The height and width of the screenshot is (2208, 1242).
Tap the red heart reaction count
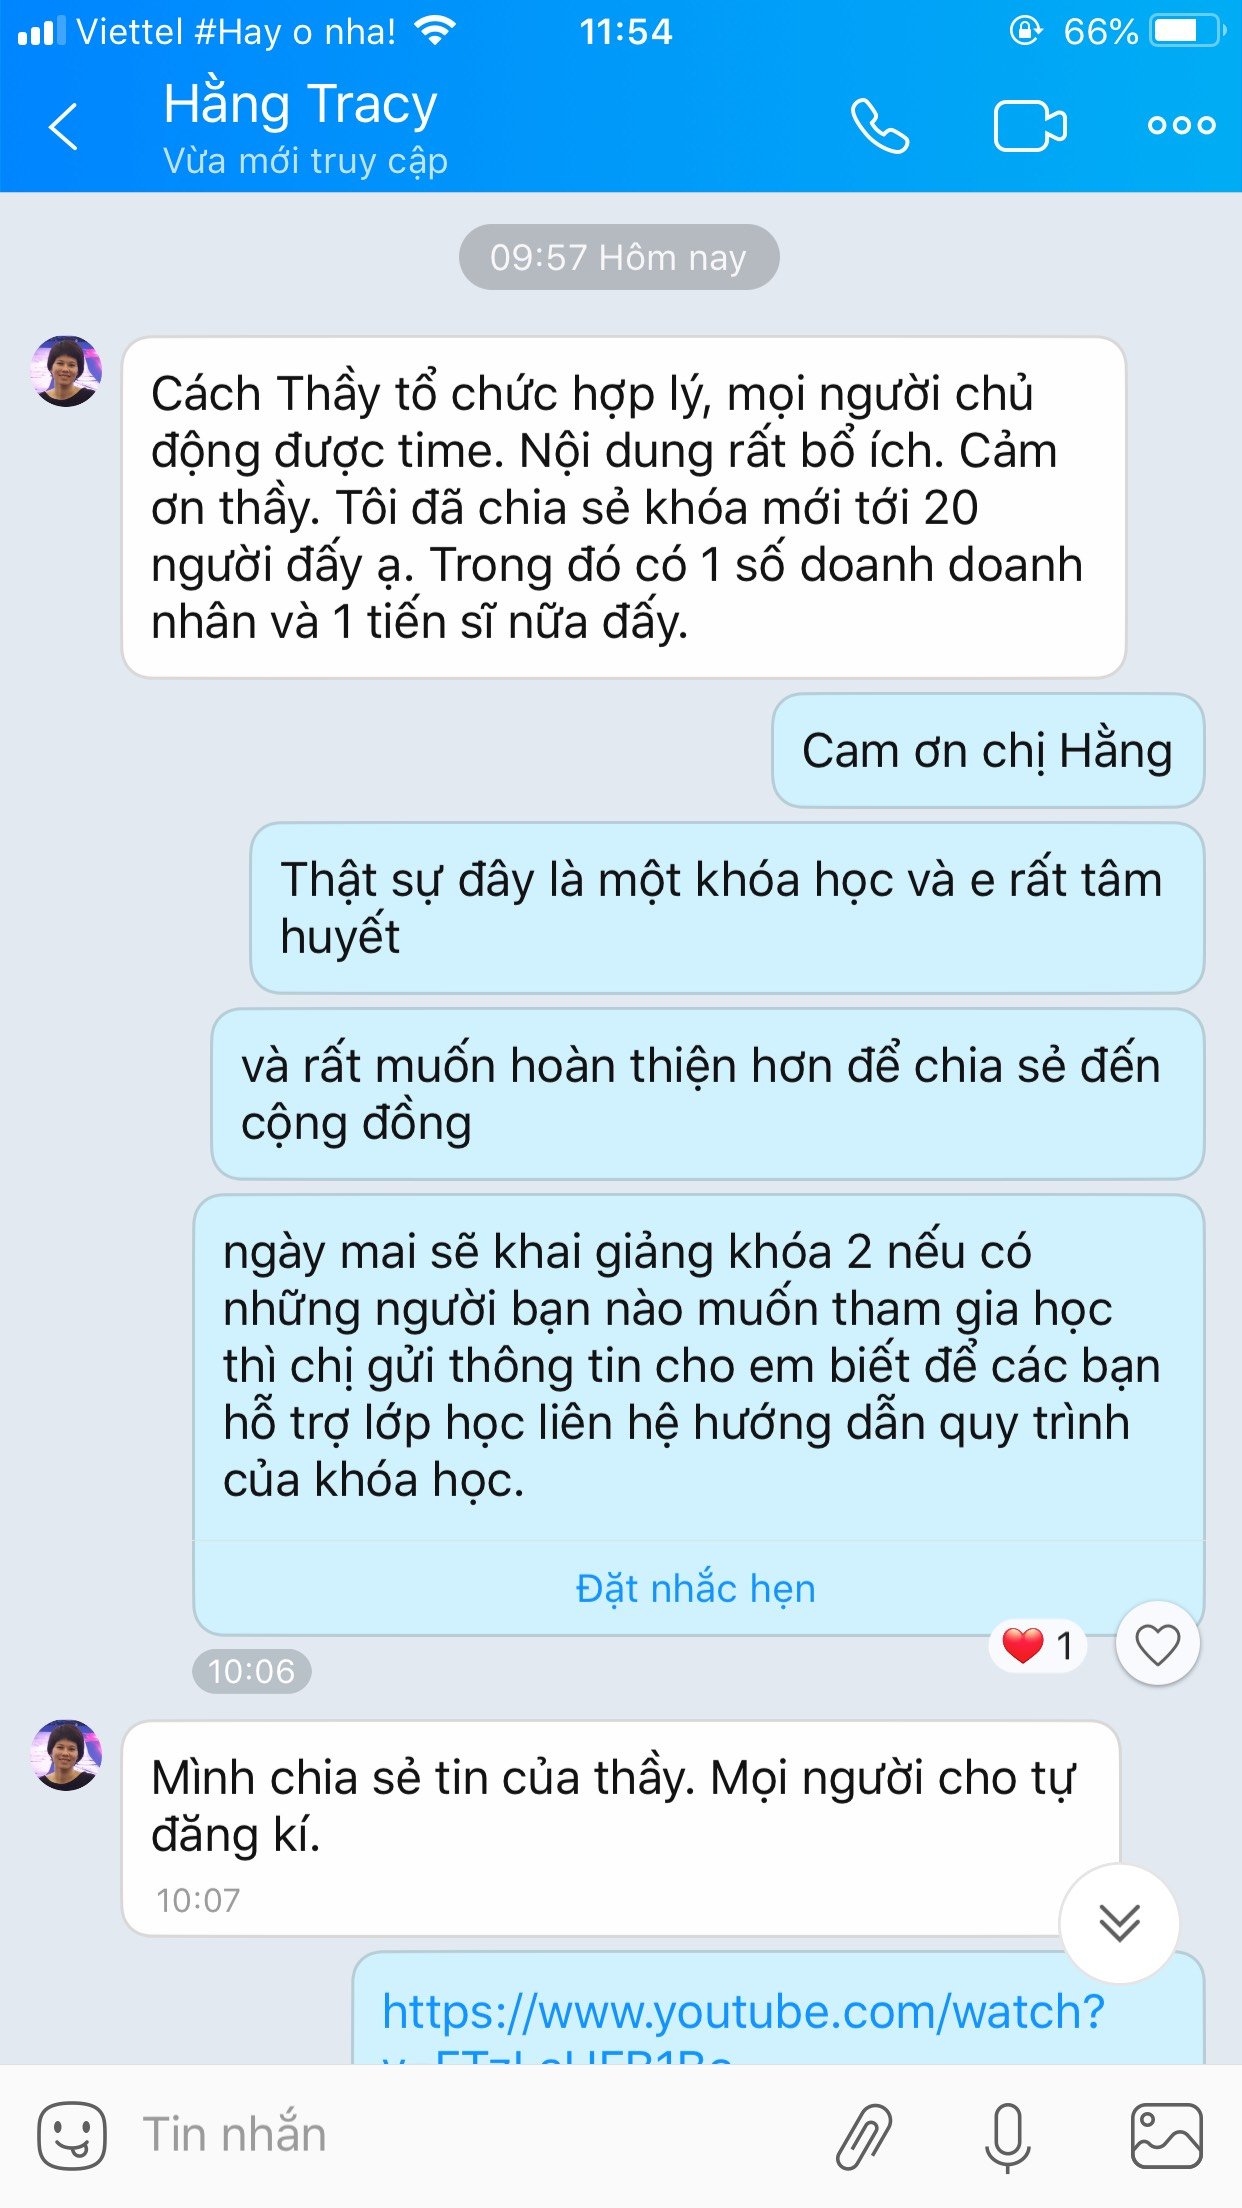click(1038, 1645)
